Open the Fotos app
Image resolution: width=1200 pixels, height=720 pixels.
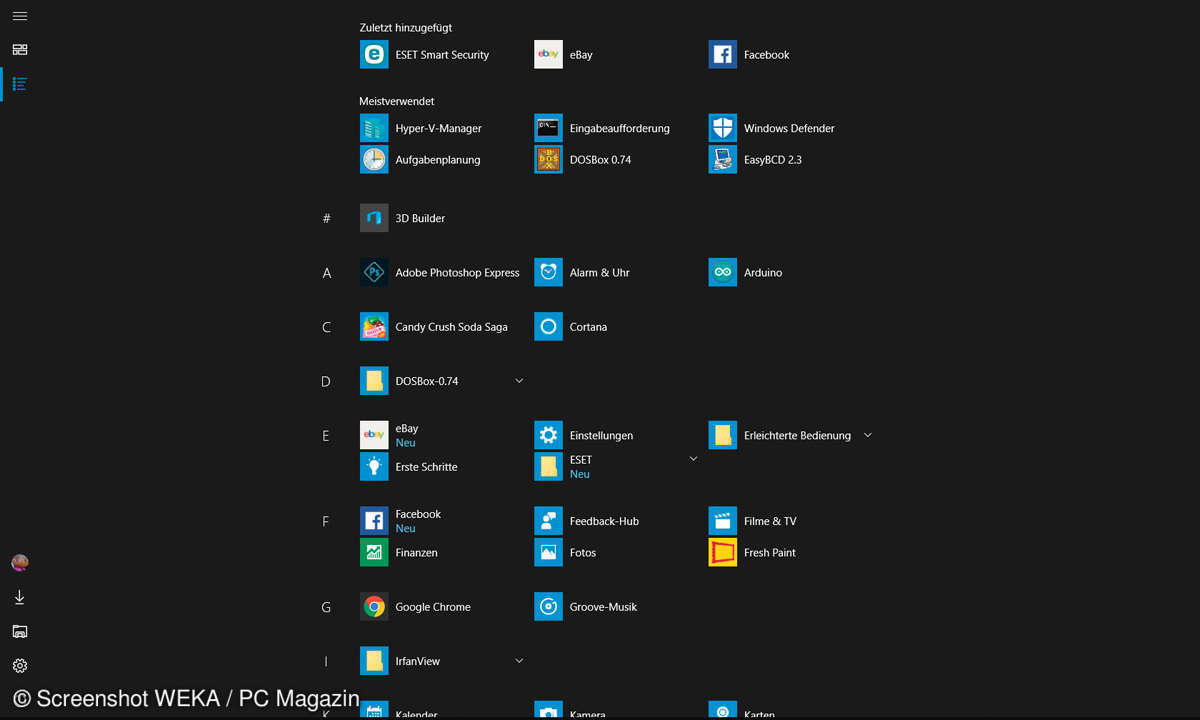565,552
